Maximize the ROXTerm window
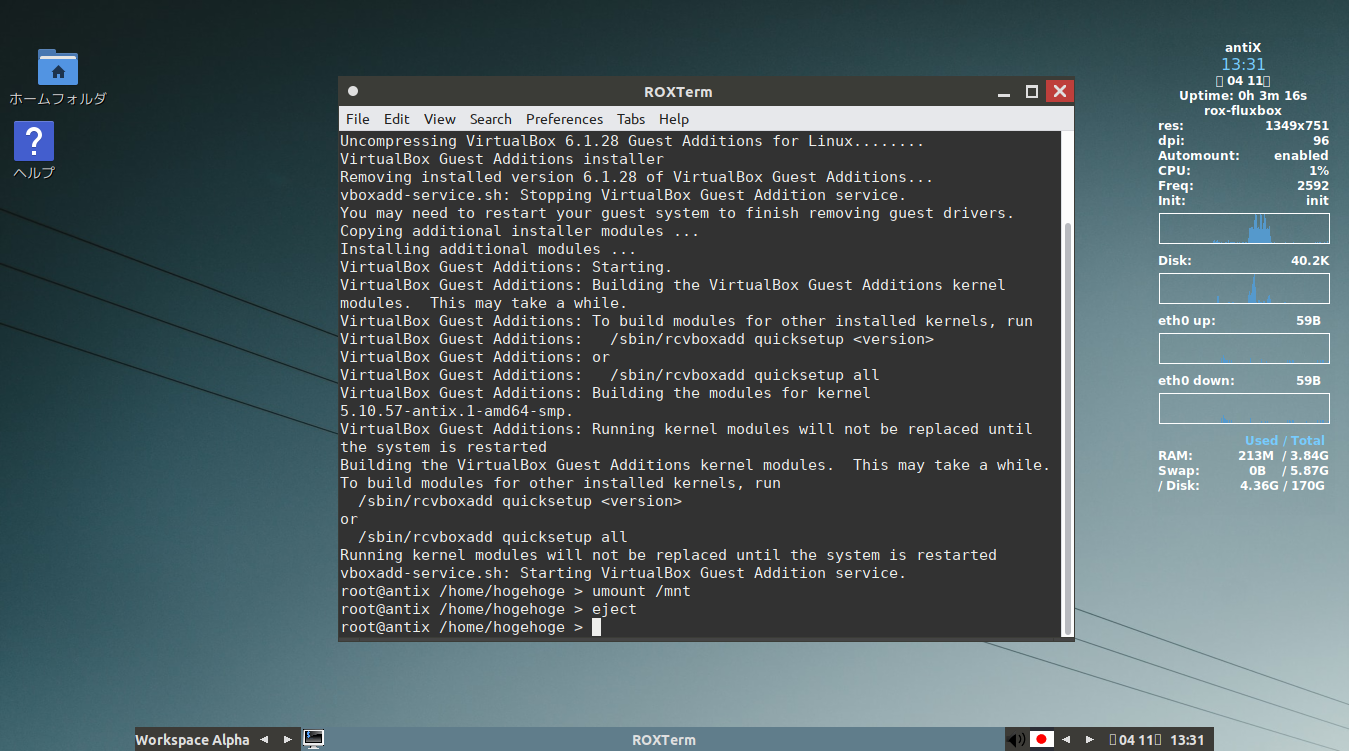The height and width of the screenshot is (751, 1349). 1032,92
